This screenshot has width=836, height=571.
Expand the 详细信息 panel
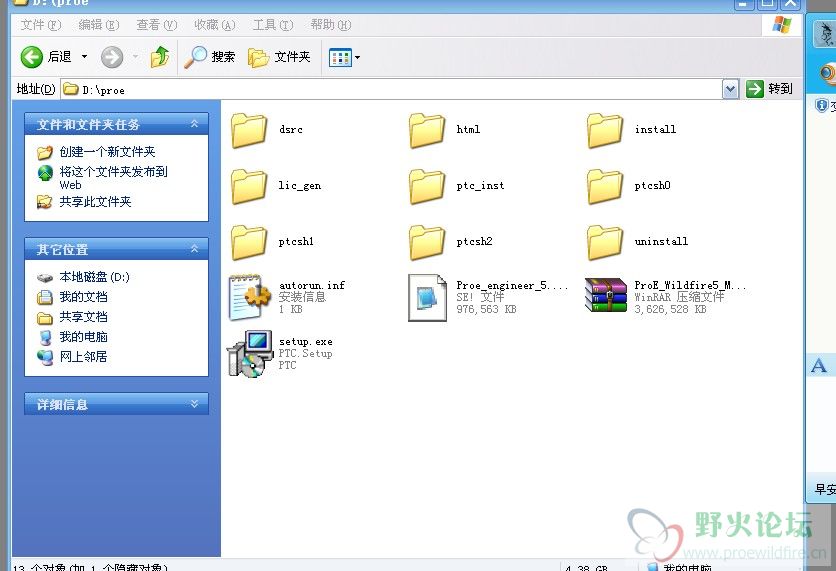[x=195, y=404]
